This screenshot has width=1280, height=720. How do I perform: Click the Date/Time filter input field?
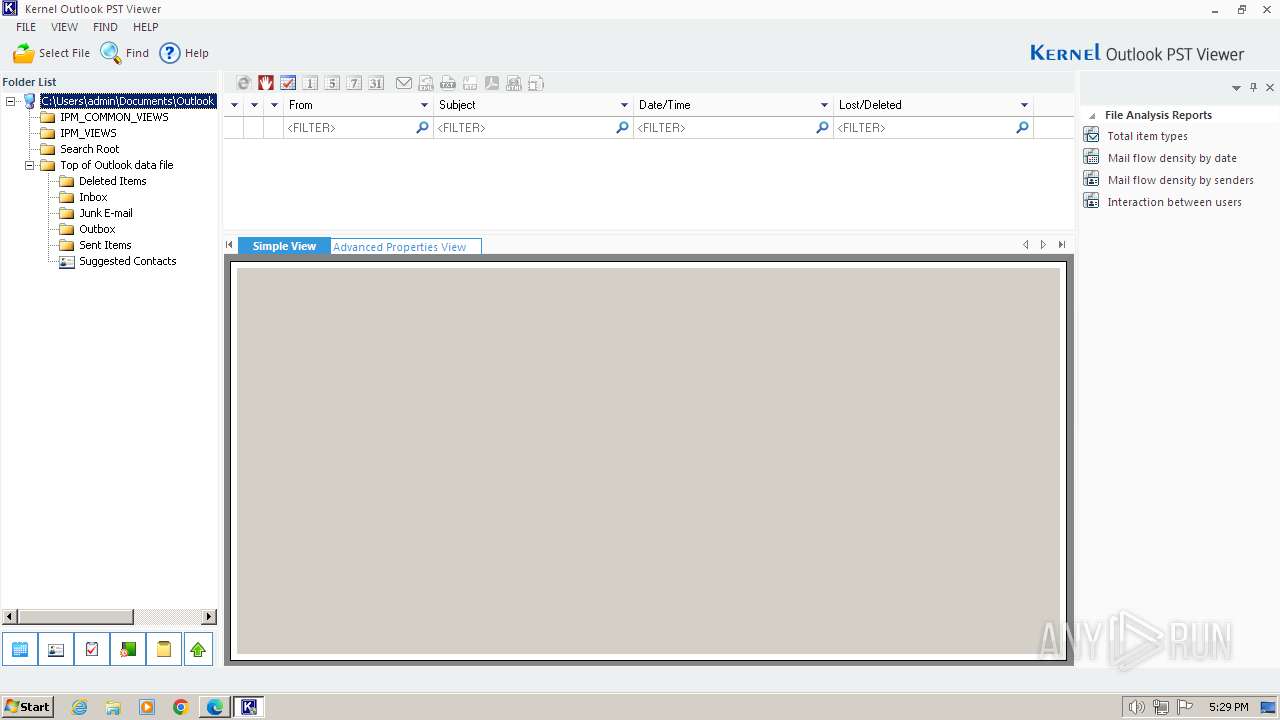point(733,128)
